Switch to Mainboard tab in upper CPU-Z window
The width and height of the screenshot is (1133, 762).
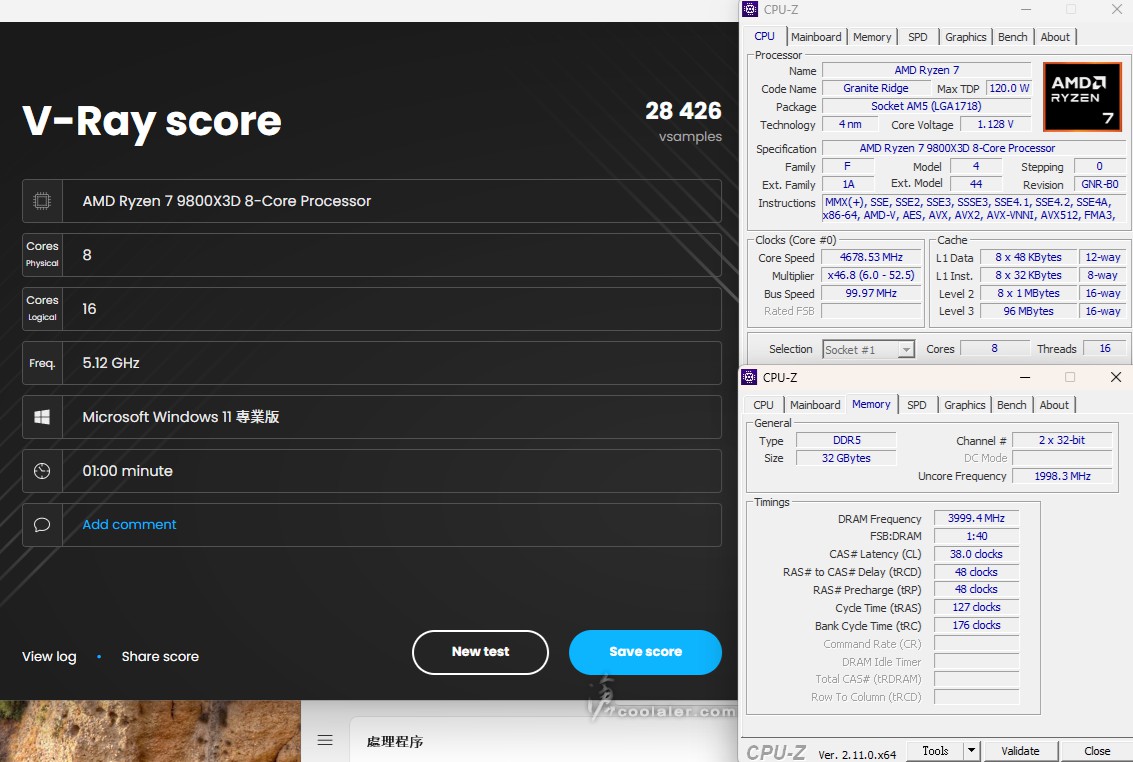[816, 37]
